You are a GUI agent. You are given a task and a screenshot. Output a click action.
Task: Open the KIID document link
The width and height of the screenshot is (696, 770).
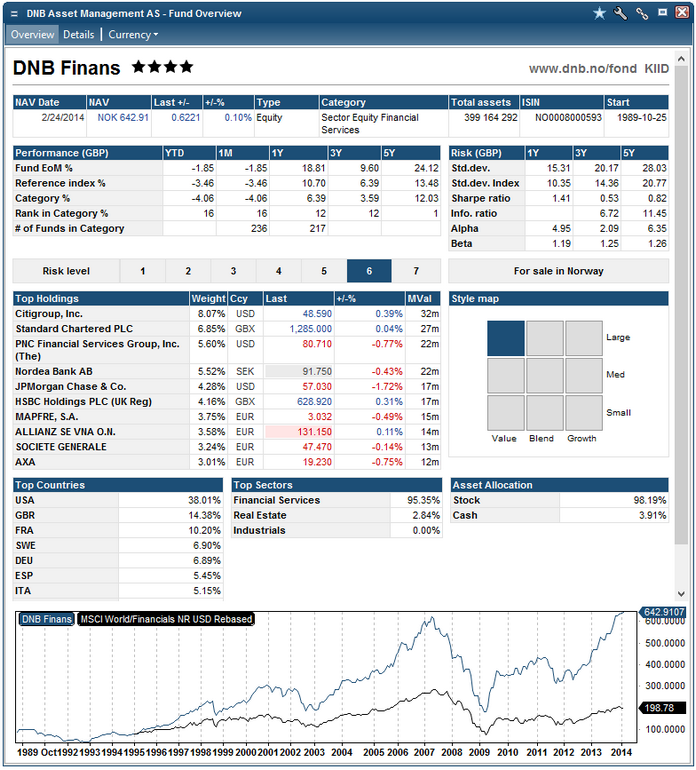point(656,68)
